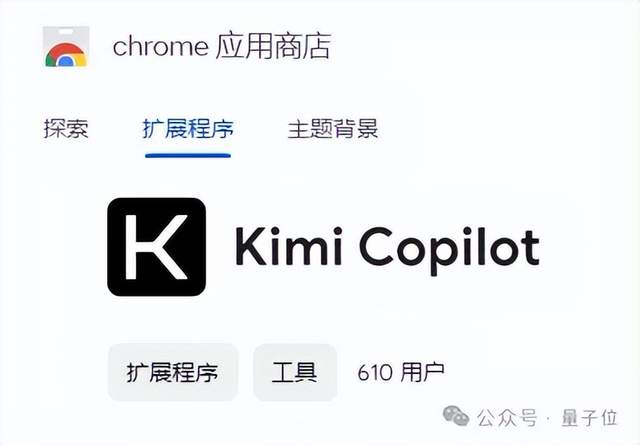Click the word "Kimi" in the title
This screenshot has width=640, height=445.
[x=289, y=246]
